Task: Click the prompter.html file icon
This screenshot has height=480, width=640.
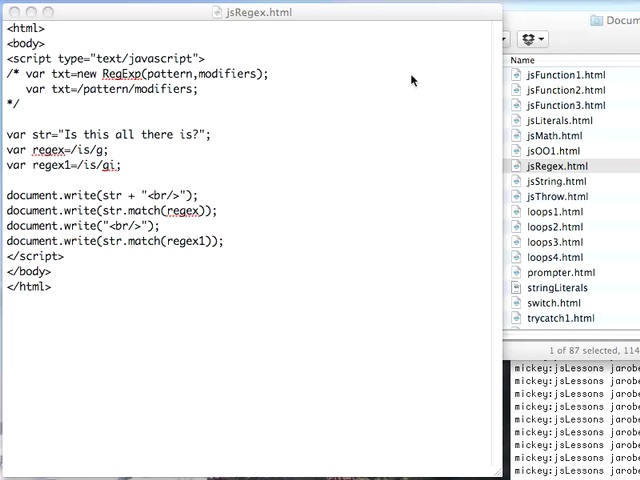Action: point(516,272)
